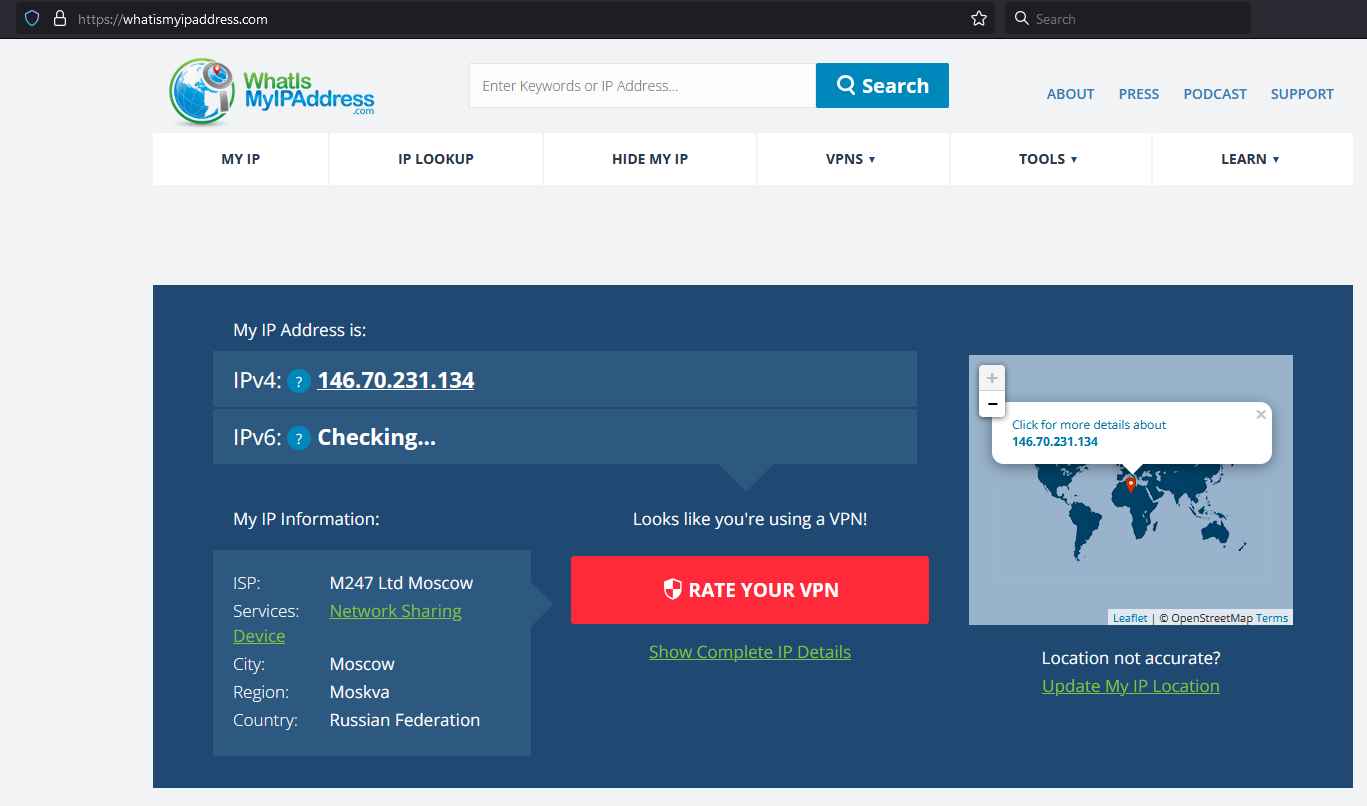1367x806 pixels.
Task: Open the HIDE MY IP menu item
Action: point(650,159)
